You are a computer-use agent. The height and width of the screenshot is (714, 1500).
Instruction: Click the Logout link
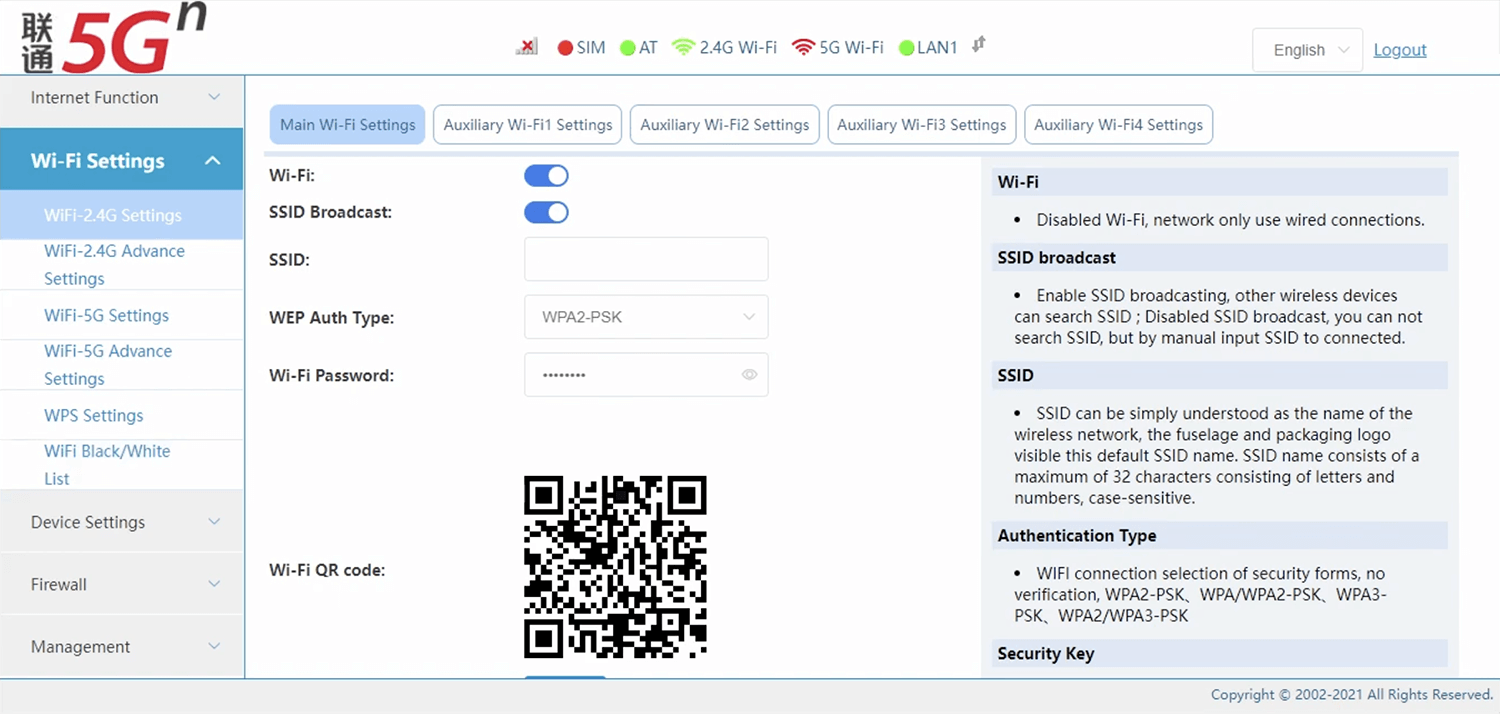1399,50
